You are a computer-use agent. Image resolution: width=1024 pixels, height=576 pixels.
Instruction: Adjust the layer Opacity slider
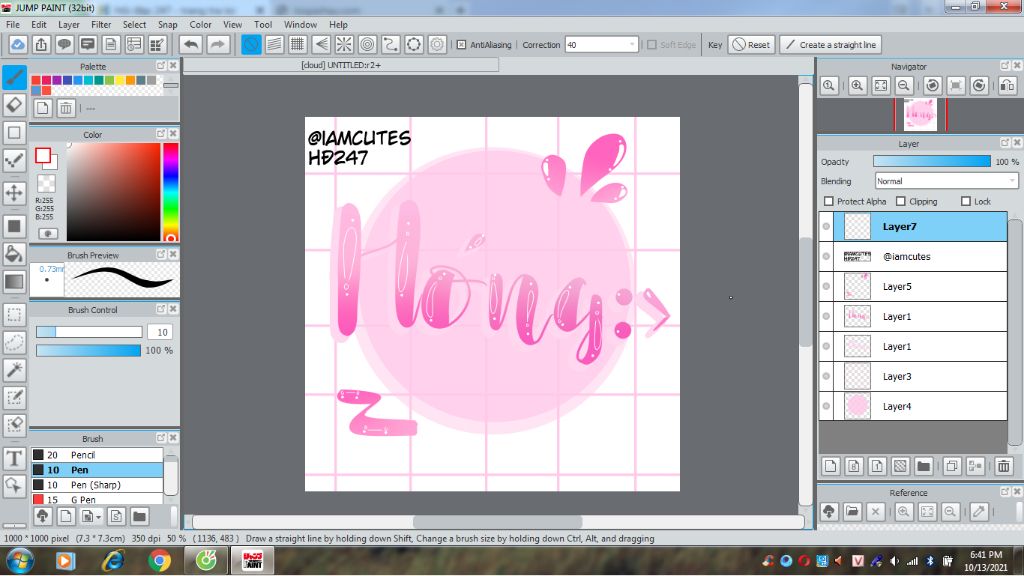pyautogui.click(x=932, y=161)
